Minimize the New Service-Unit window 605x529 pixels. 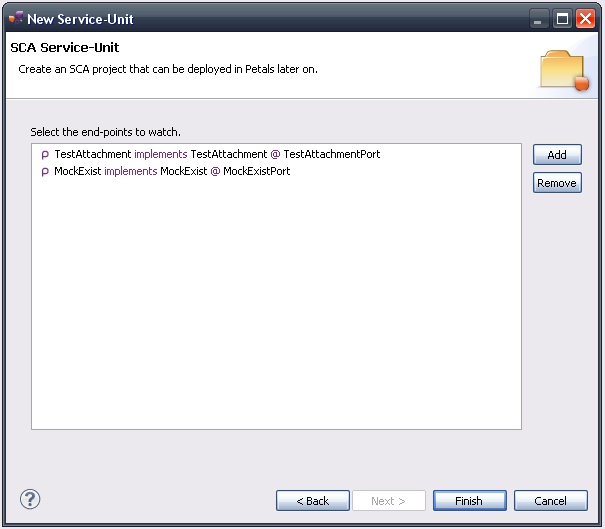[x=539, y=18]
